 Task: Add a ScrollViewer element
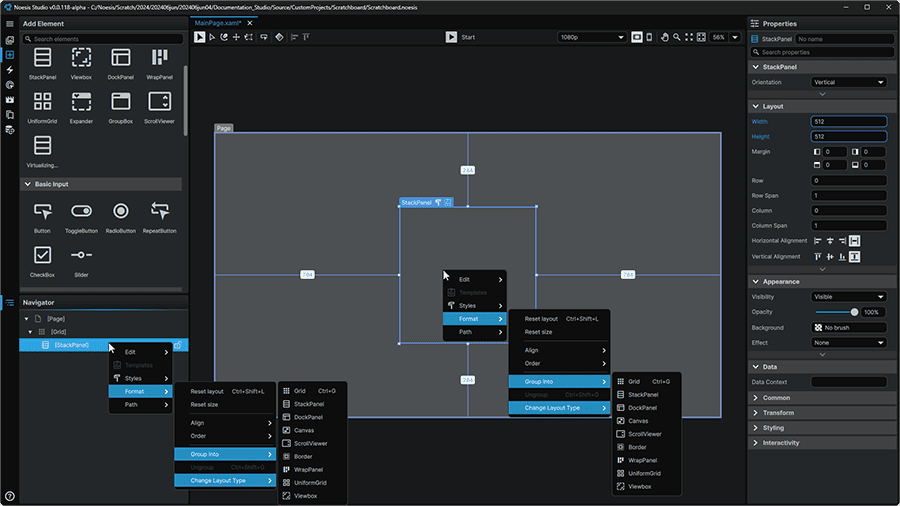160,108
